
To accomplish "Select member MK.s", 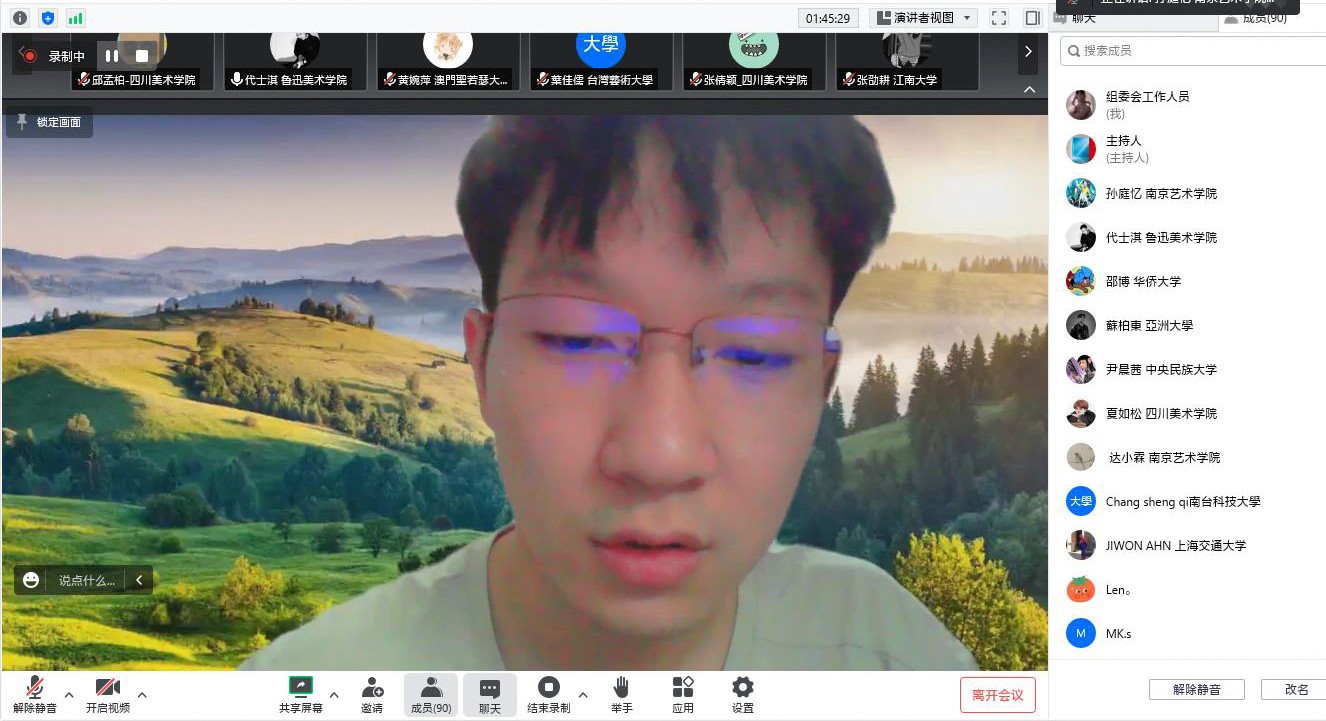I will (1188, 633).
